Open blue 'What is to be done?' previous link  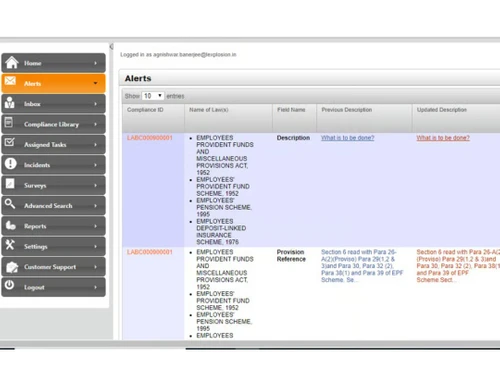click(348, 138)
